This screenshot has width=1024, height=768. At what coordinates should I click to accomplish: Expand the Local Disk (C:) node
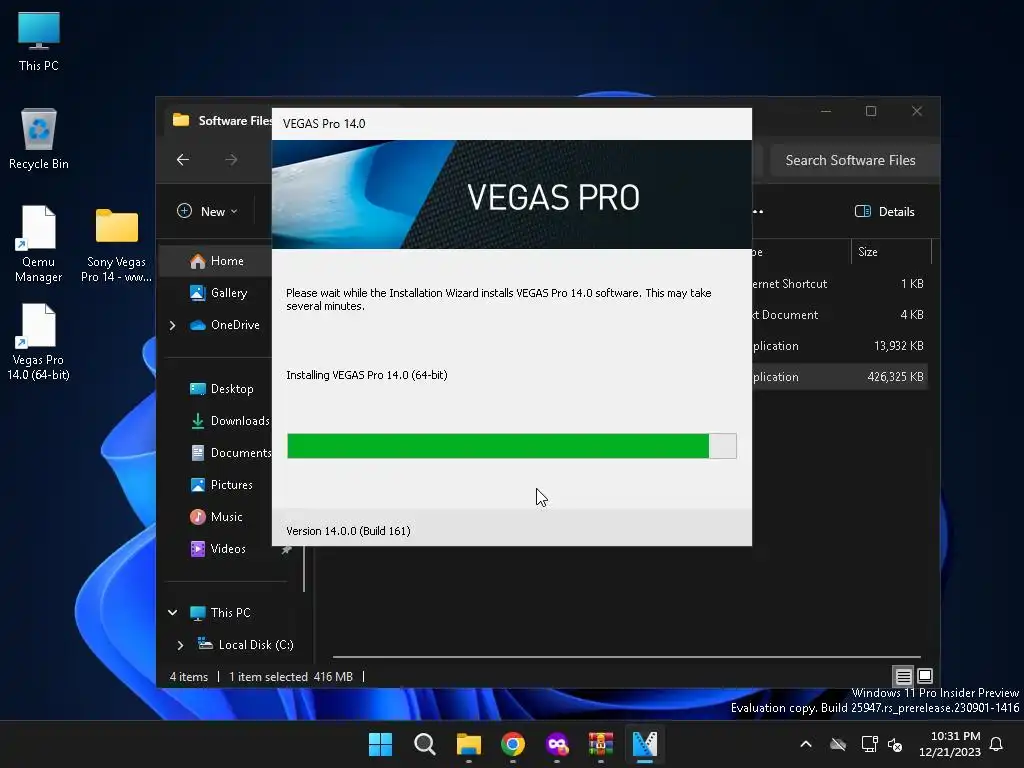click(180, 645)
